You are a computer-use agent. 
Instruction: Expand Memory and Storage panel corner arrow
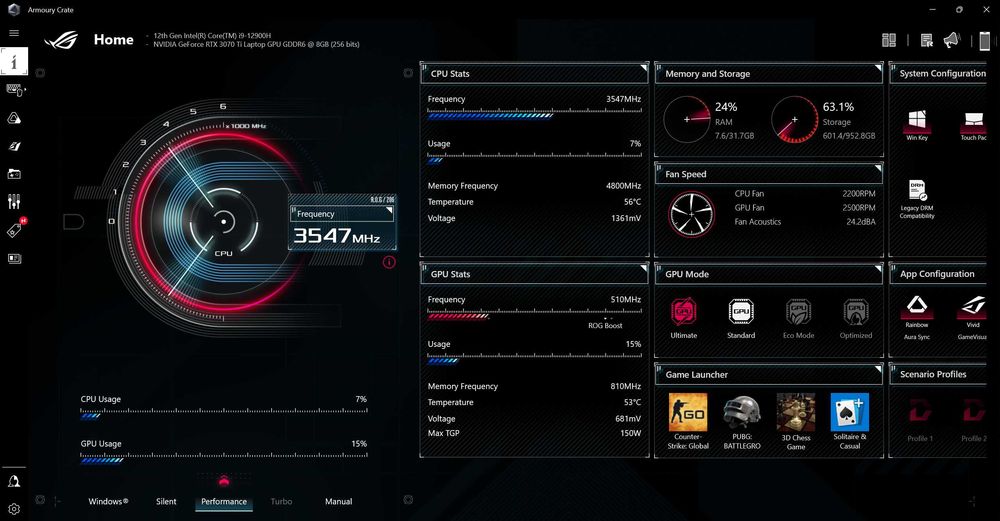point(878,68)
